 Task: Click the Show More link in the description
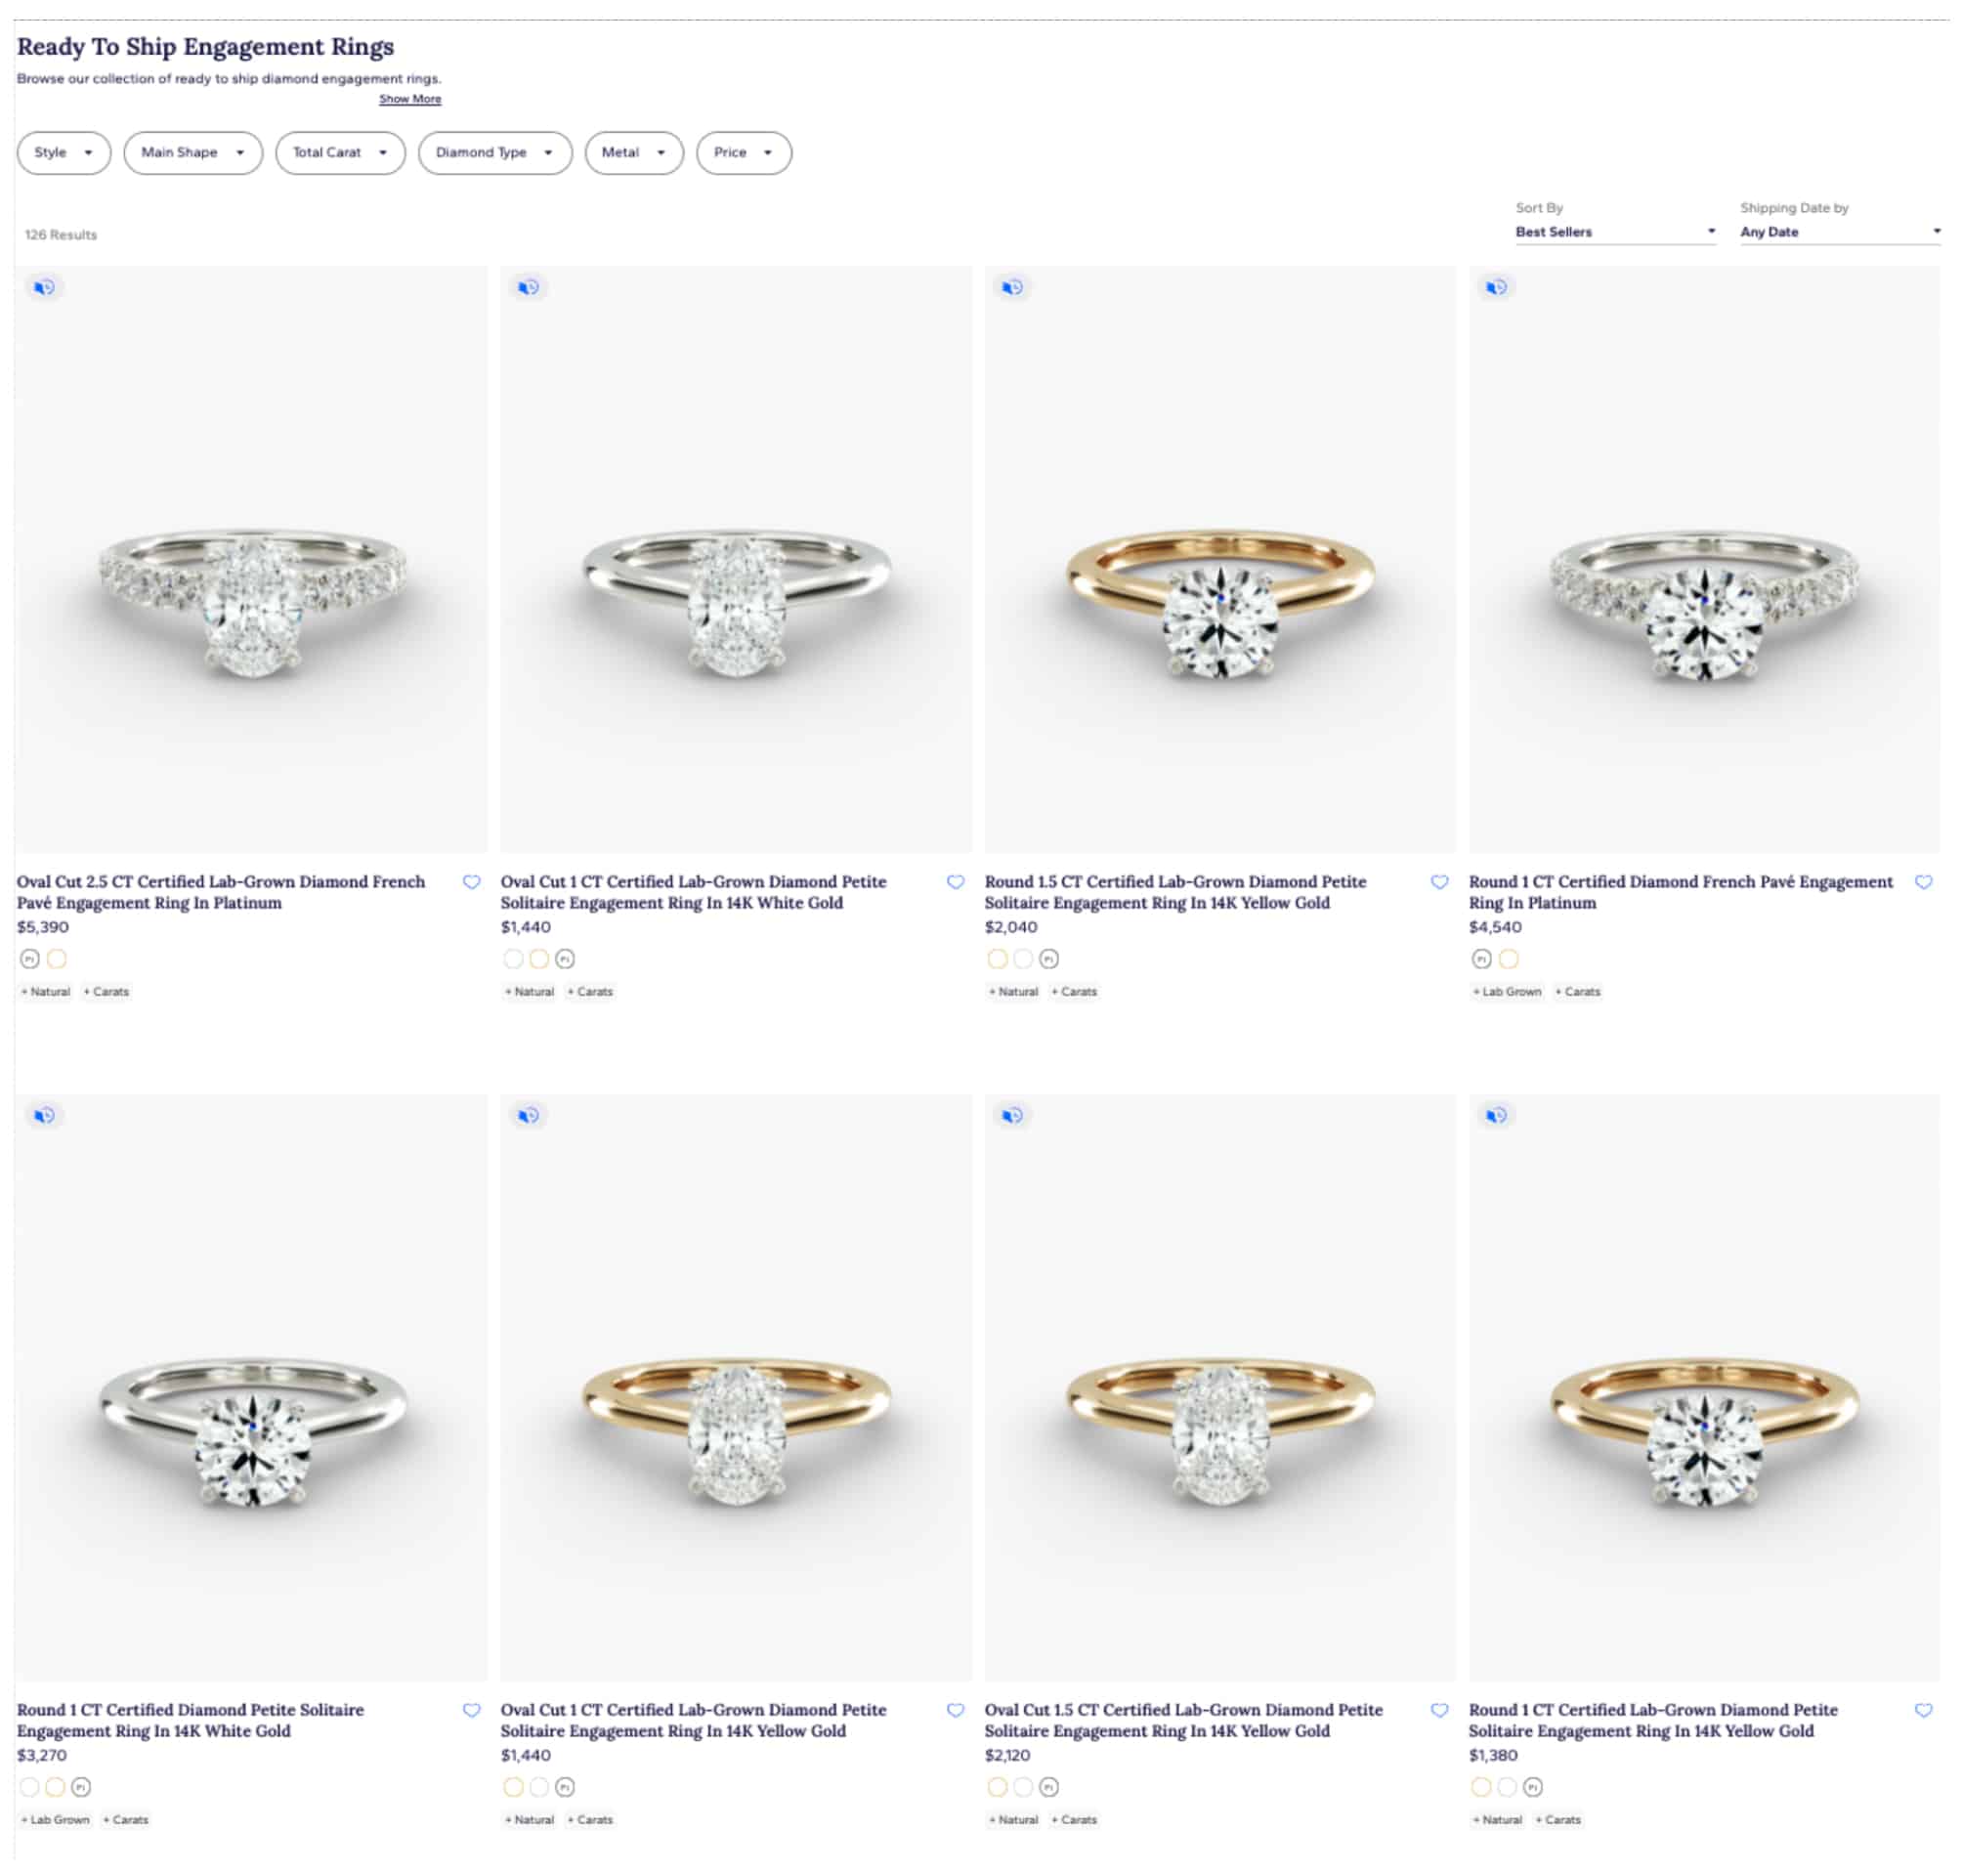coord(410,98)
